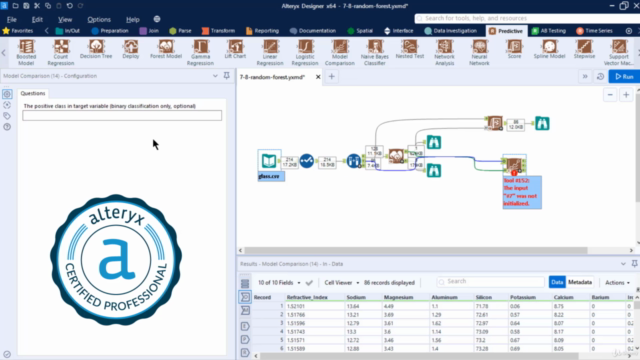
Task: Switch to the Preparation tool category
Action: click(x=110, y=31)
